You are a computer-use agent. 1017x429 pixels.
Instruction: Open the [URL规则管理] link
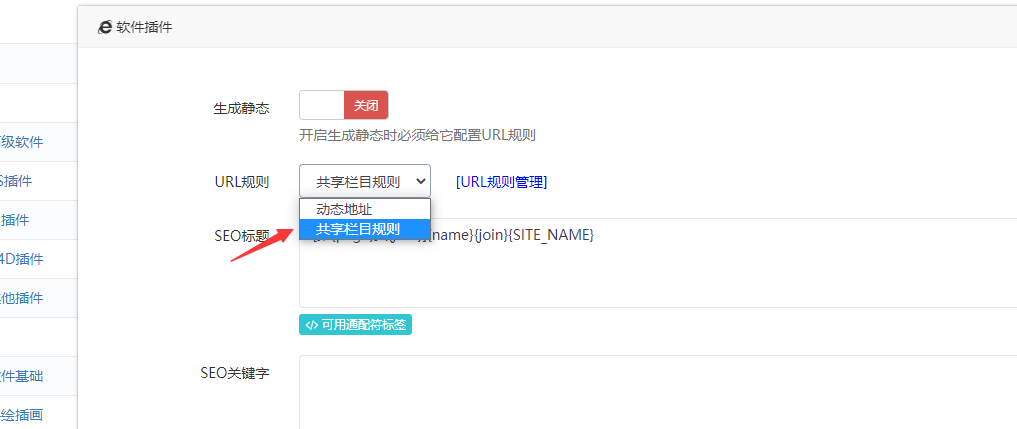click(501, 182)
